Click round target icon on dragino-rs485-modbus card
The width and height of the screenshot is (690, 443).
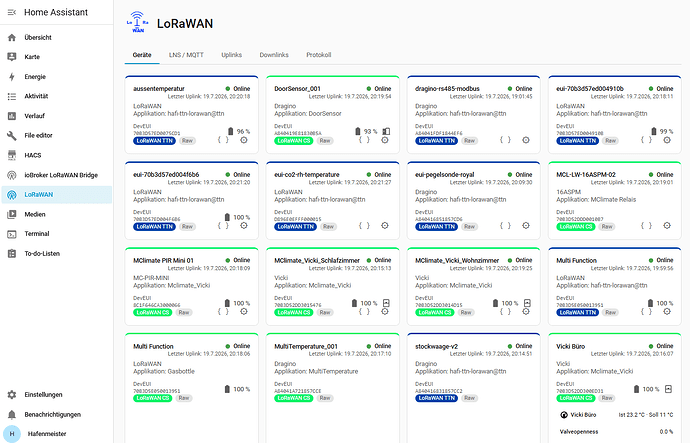tap(526, 140)
